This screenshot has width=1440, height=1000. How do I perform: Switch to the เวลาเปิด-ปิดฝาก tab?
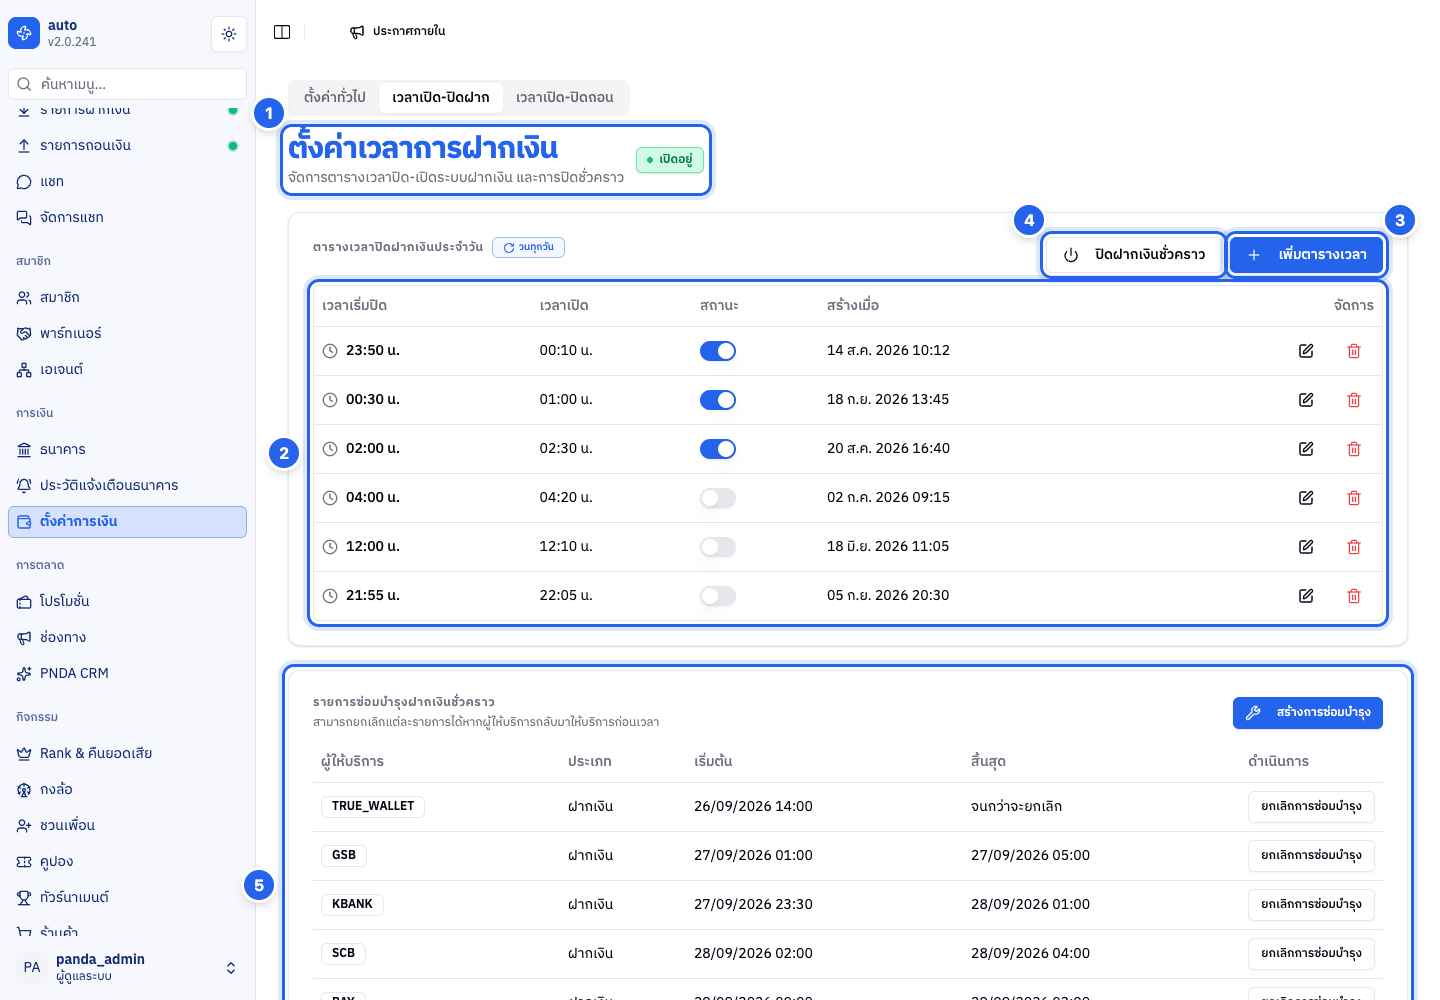coord(441,97)
